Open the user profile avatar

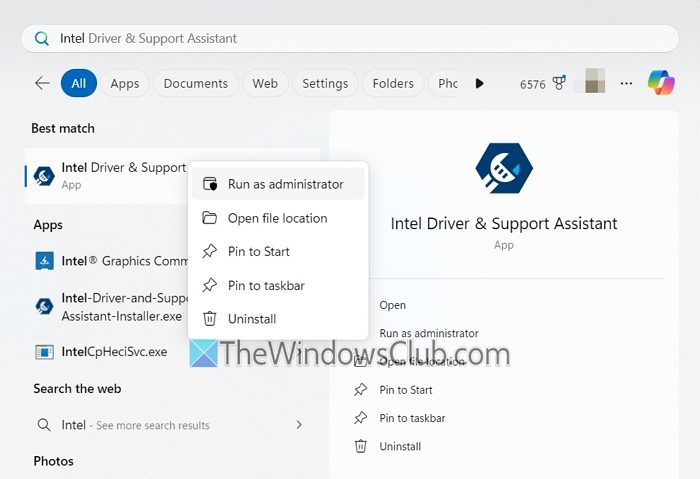595,81
